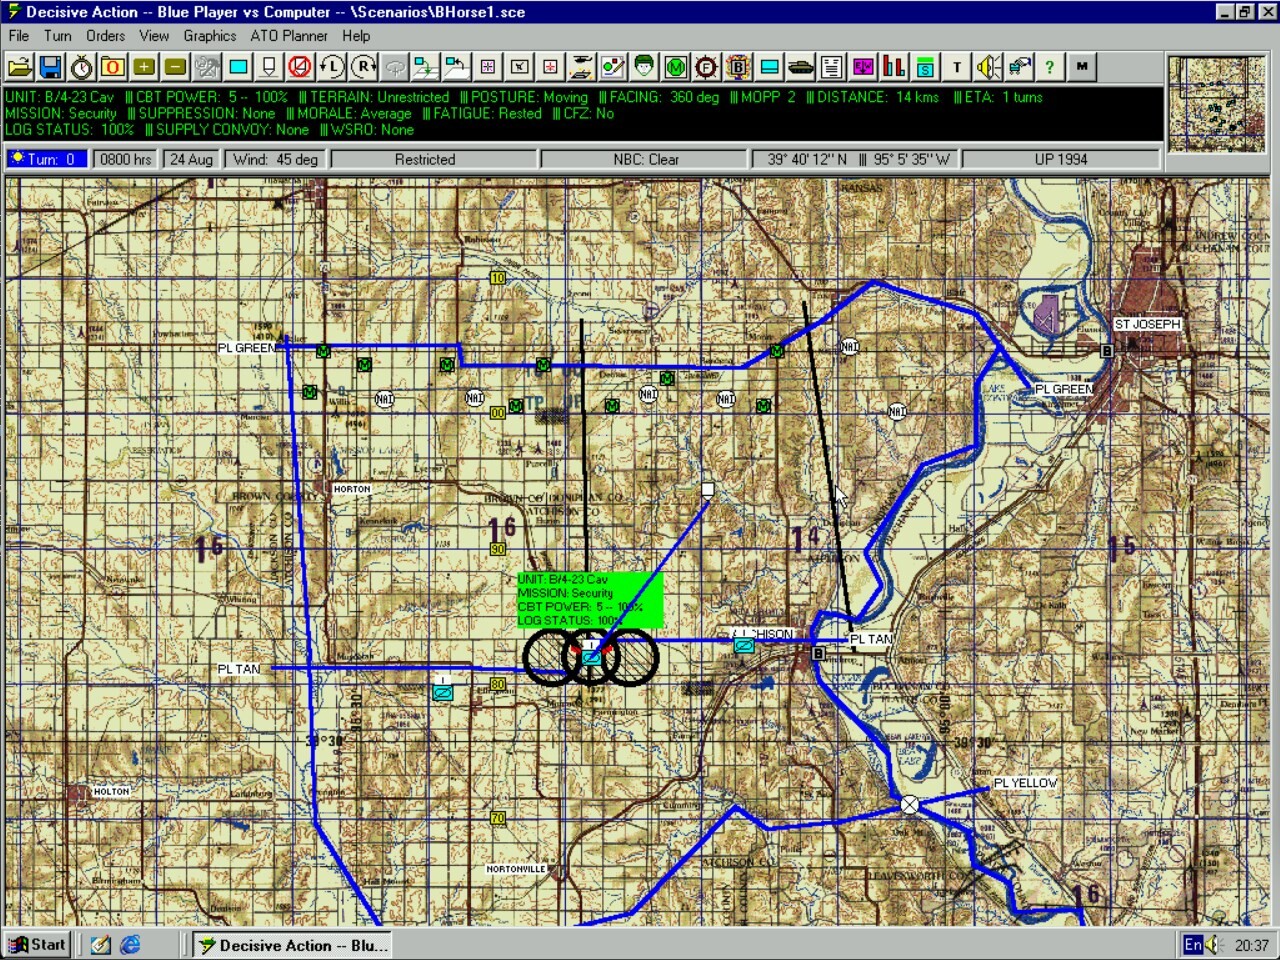Open the text report document icon
The height and width of the screenshot is (960, 1280).
coord(831,67)
